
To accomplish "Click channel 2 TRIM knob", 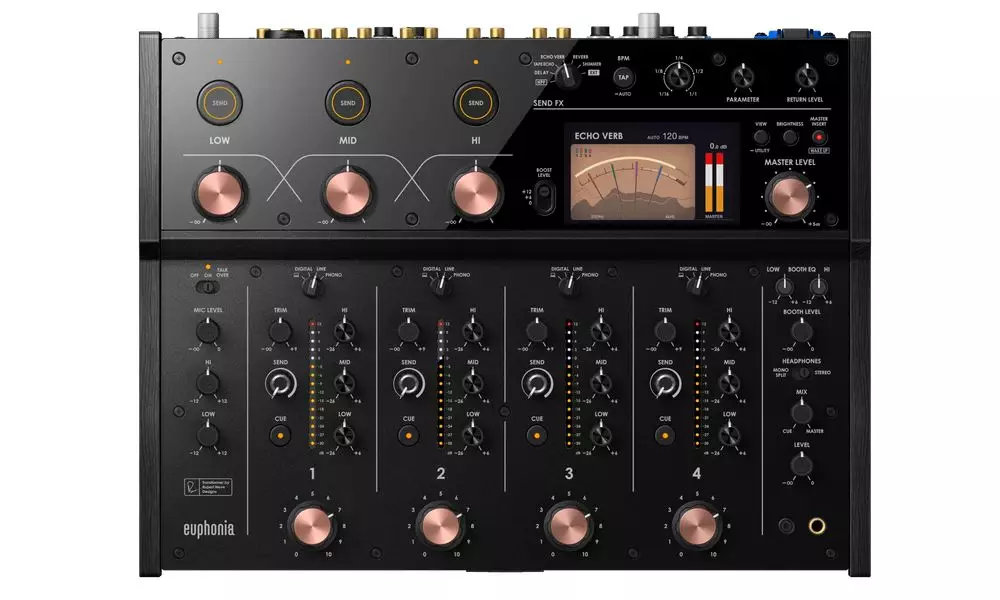I will 408,332.
